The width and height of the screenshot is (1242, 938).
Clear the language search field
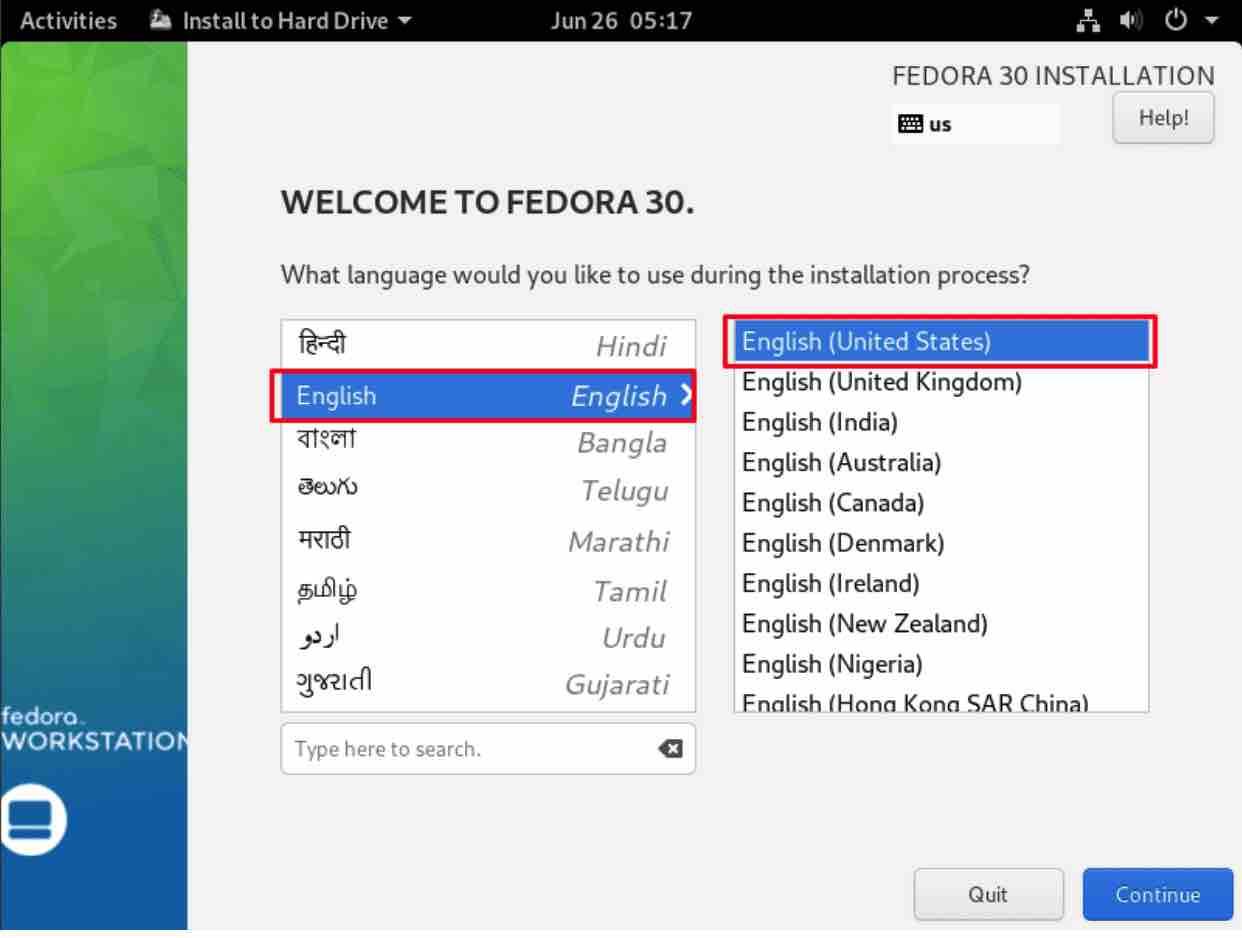tap(671, 749)
